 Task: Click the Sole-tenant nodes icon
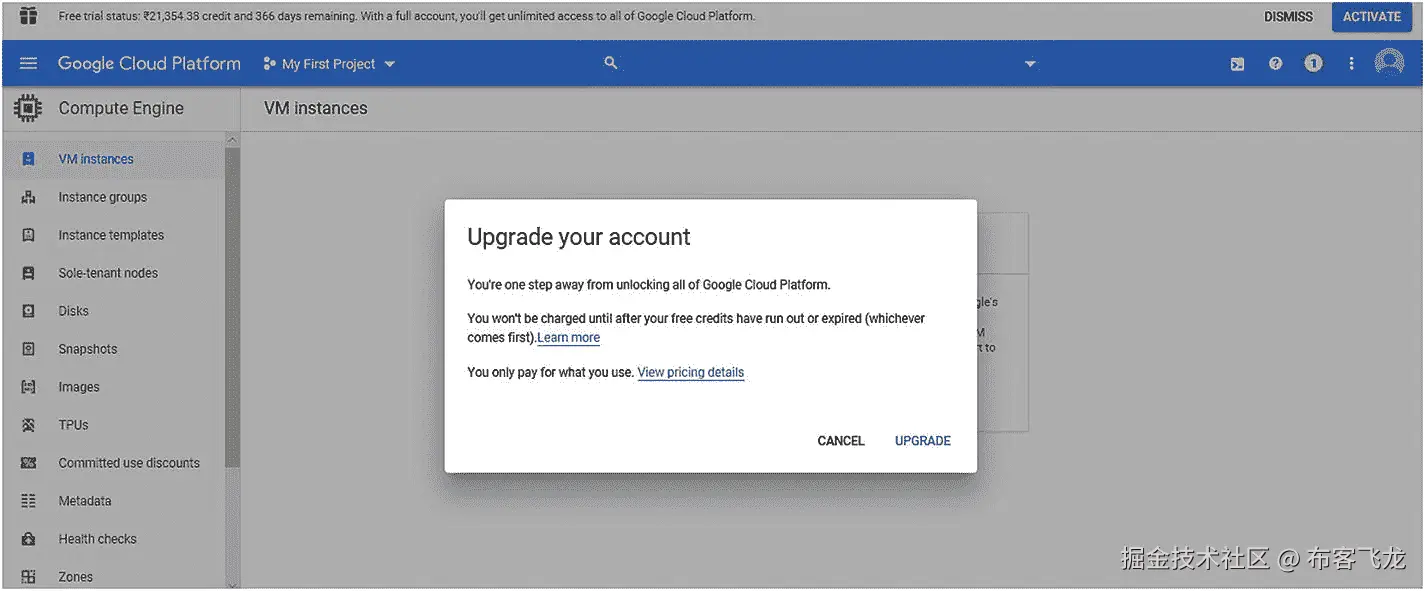point(28,273)
